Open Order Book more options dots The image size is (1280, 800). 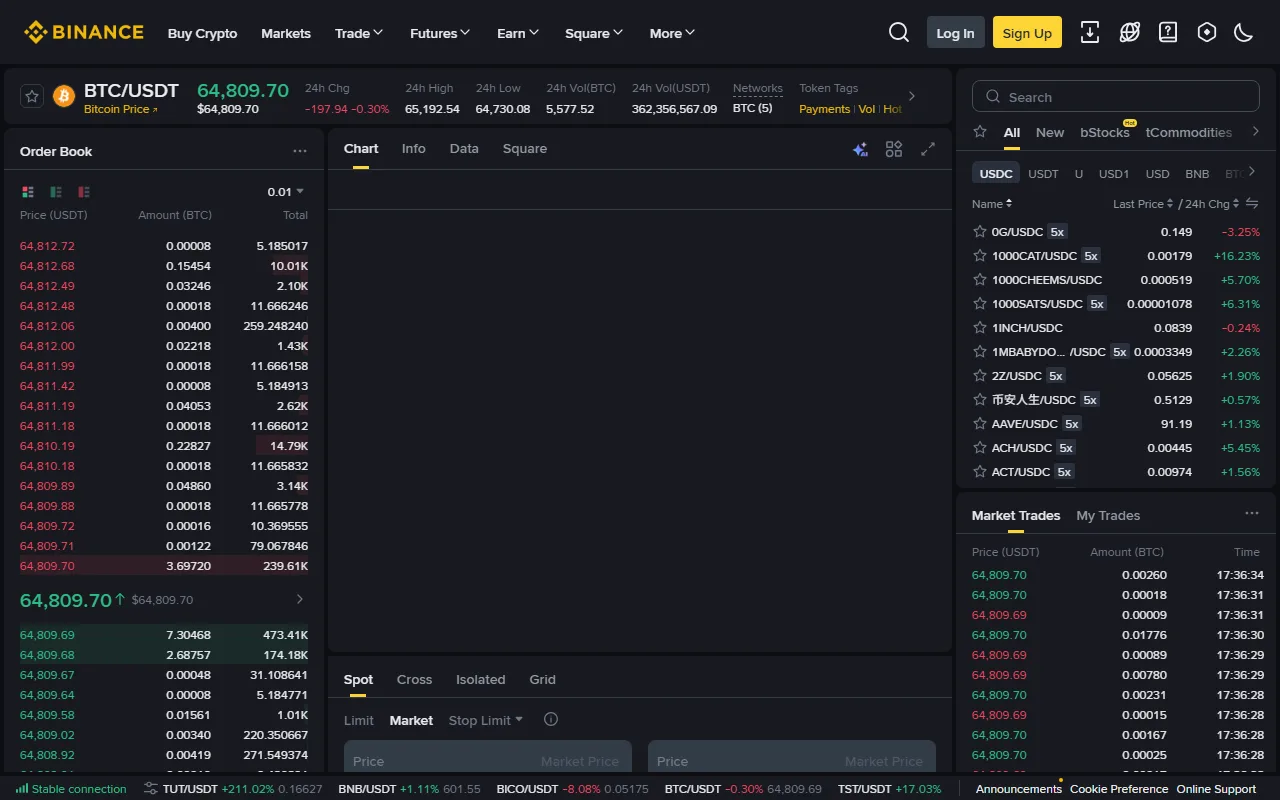point(300,151)
